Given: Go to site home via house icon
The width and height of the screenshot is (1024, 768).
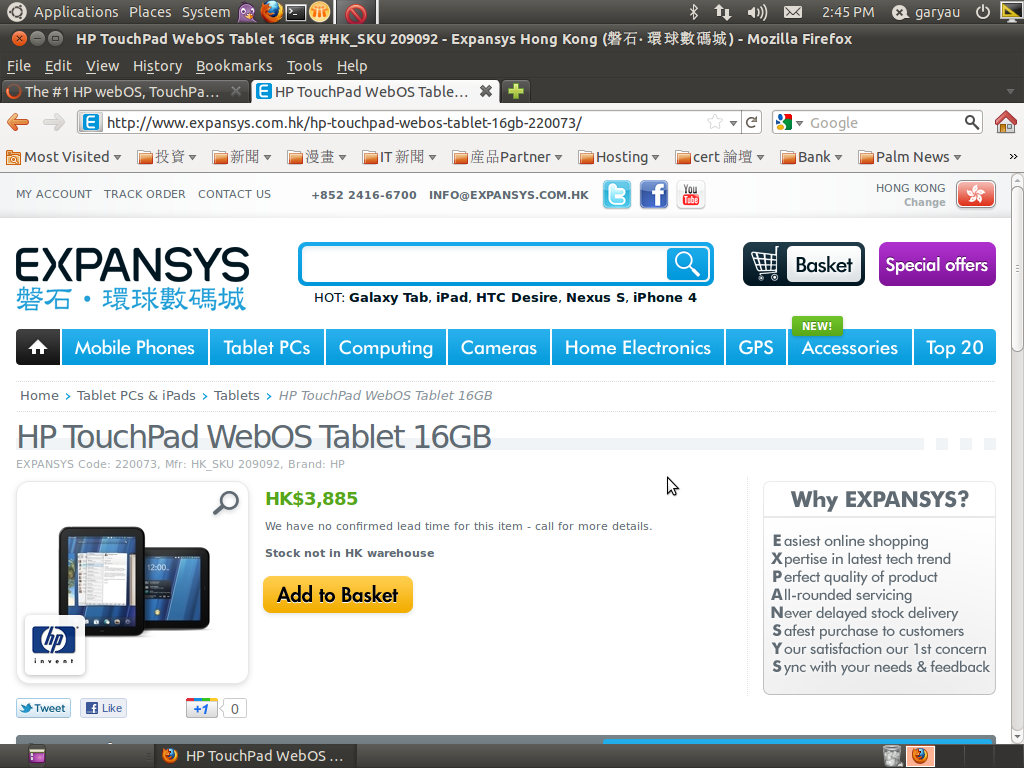Looking at the screenshot, I should click(x=38, y=347).
